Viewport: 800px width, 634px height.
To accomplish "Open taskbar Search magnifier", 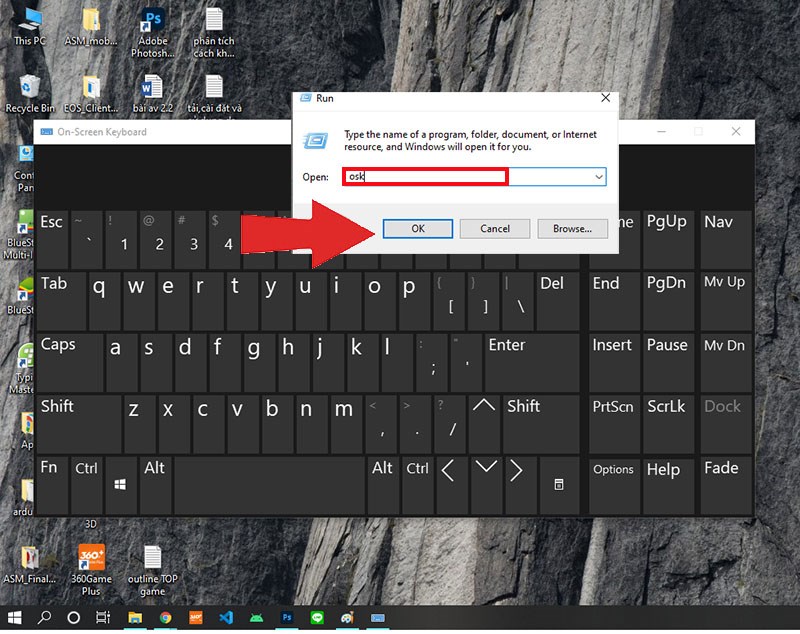I will click(x=44, y=618).
